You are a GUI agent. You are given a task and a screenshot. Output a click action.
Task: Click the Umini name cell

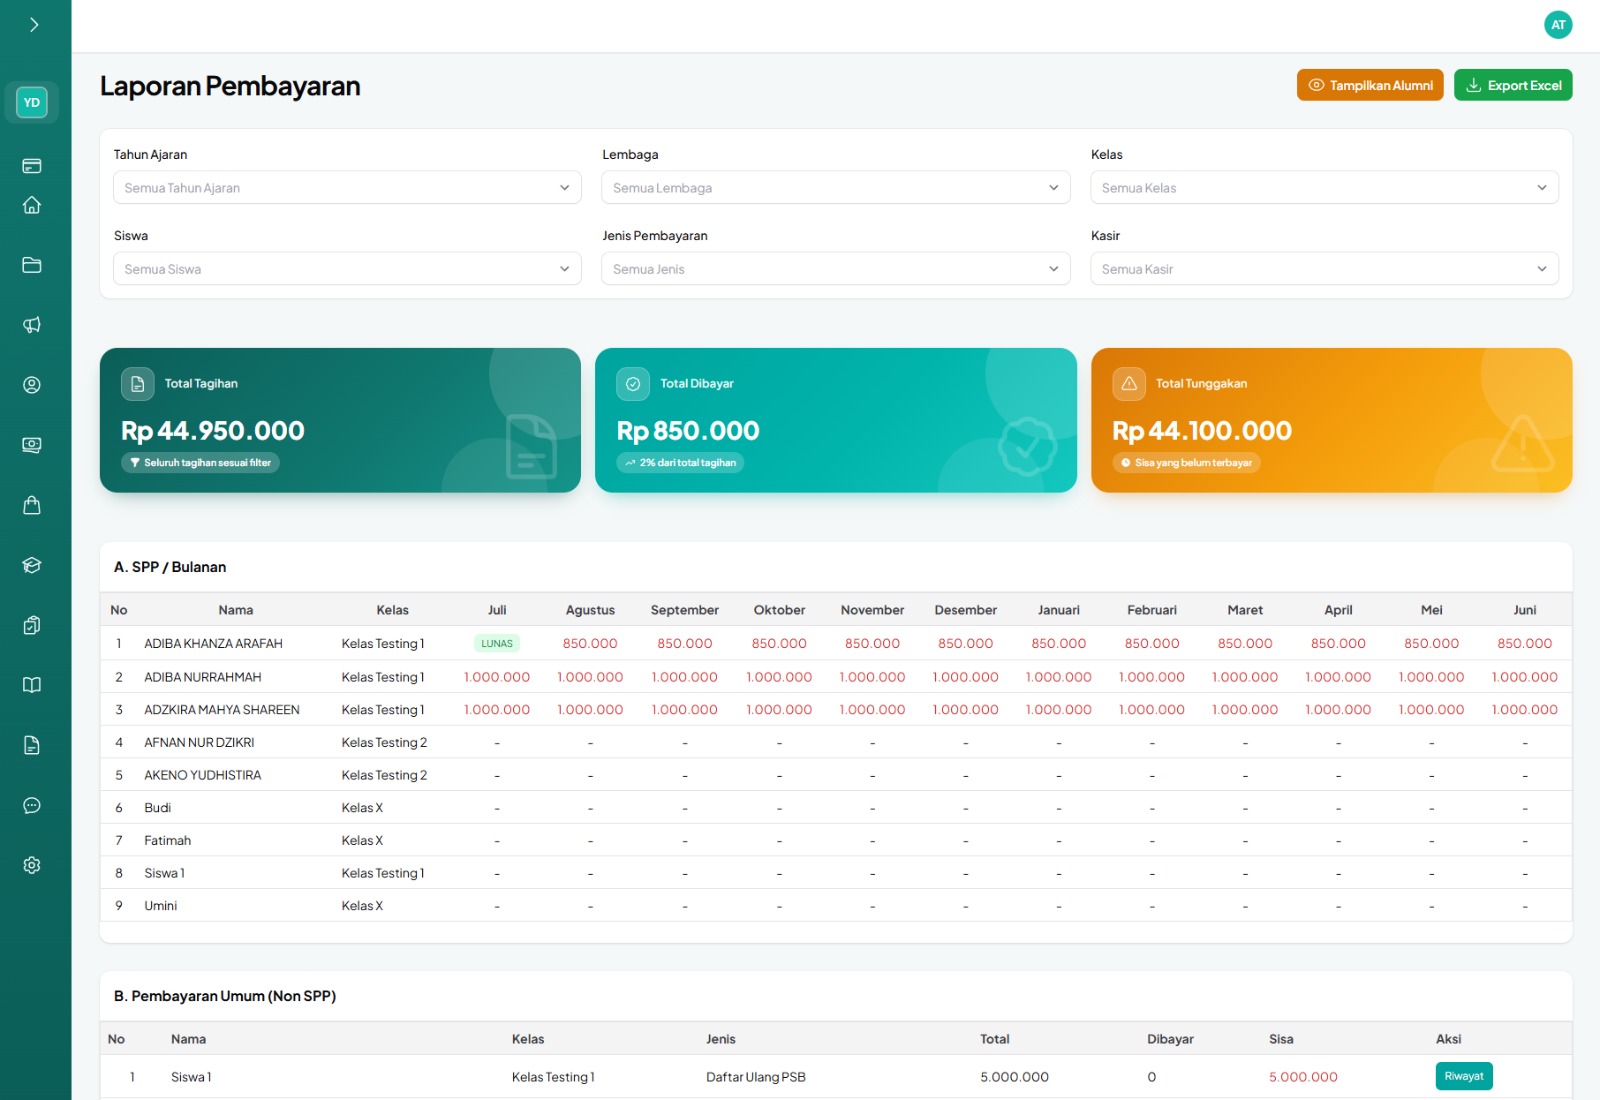click(x=161, y=906)
